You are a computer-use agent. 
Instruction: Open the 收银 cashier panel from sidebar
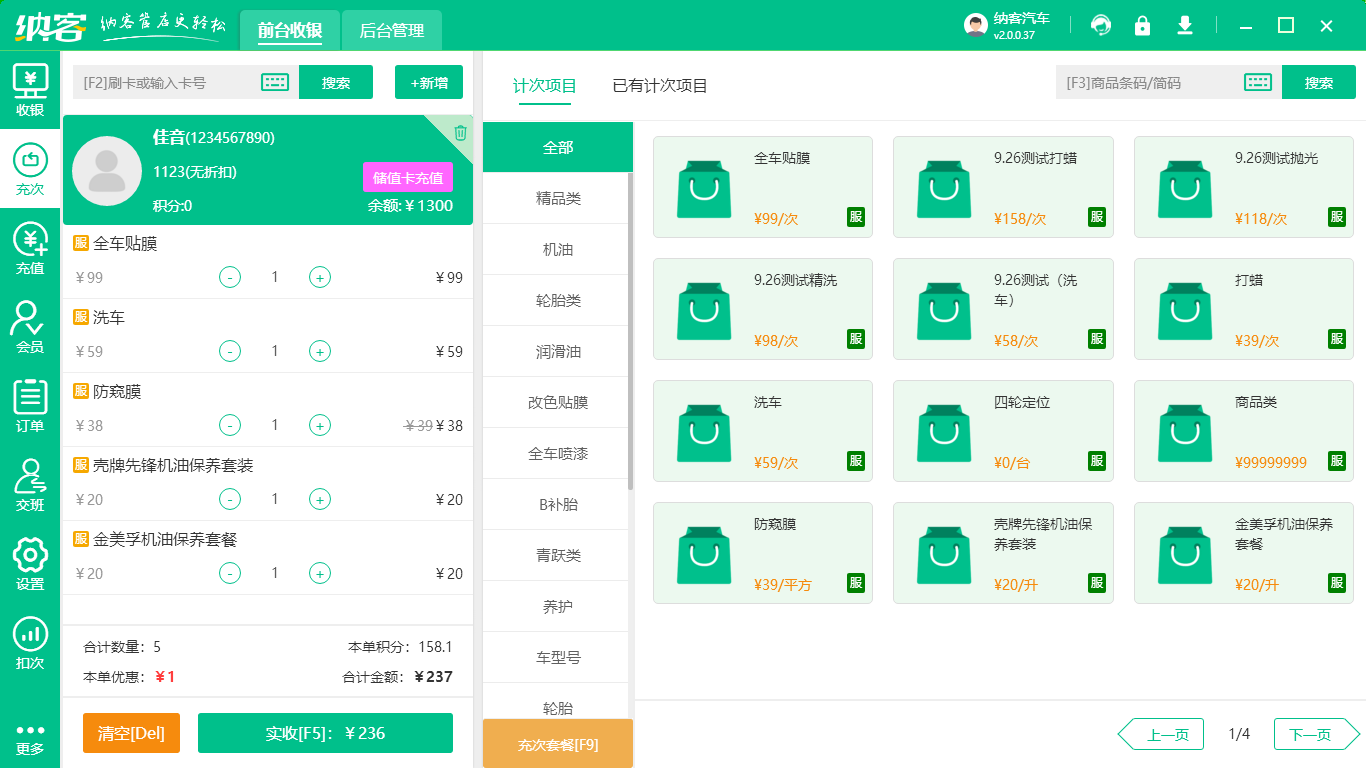coord(30,88)
